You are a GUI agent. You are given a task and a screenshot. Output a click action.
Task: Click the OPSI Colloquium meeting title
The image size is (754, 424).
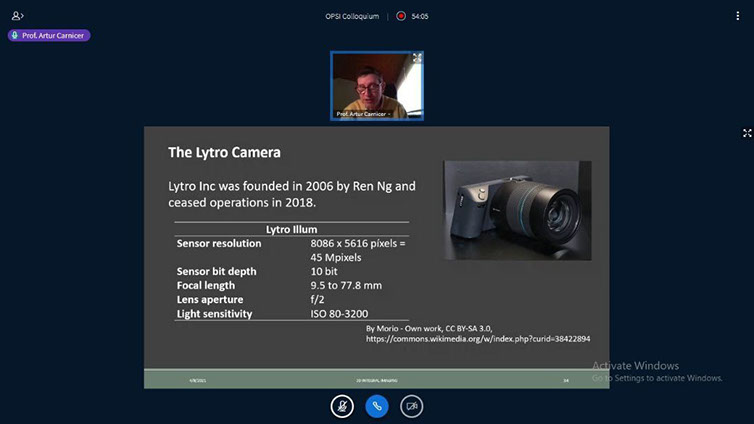pyautogui.click(x=352, y=16)
